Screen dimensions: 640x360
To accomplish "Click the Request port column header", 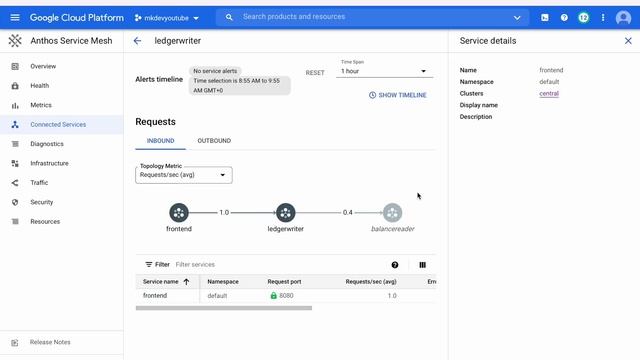I will coord(284,282).
